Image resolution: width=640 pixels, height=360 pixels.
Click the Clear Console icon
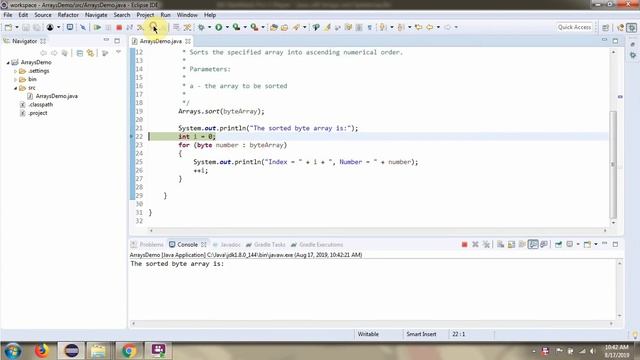[500, 244]
